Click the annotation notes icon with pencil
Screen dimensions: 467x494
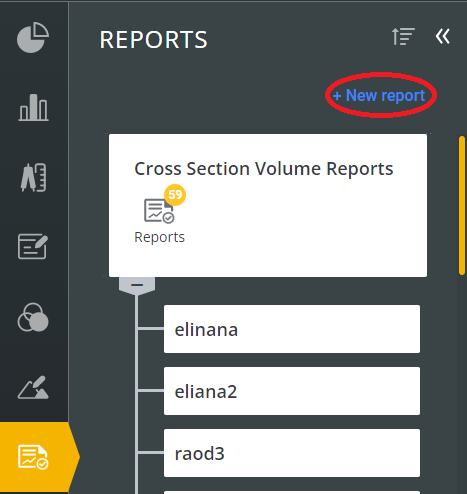pos(33,247)
